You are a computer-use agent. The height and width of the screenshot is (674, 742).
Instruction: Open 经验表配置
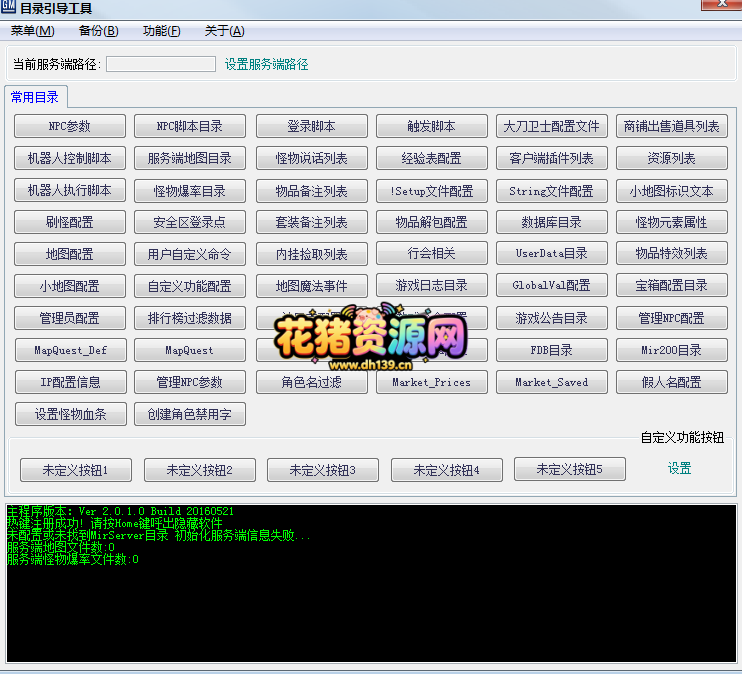click(x=432, y=158)
